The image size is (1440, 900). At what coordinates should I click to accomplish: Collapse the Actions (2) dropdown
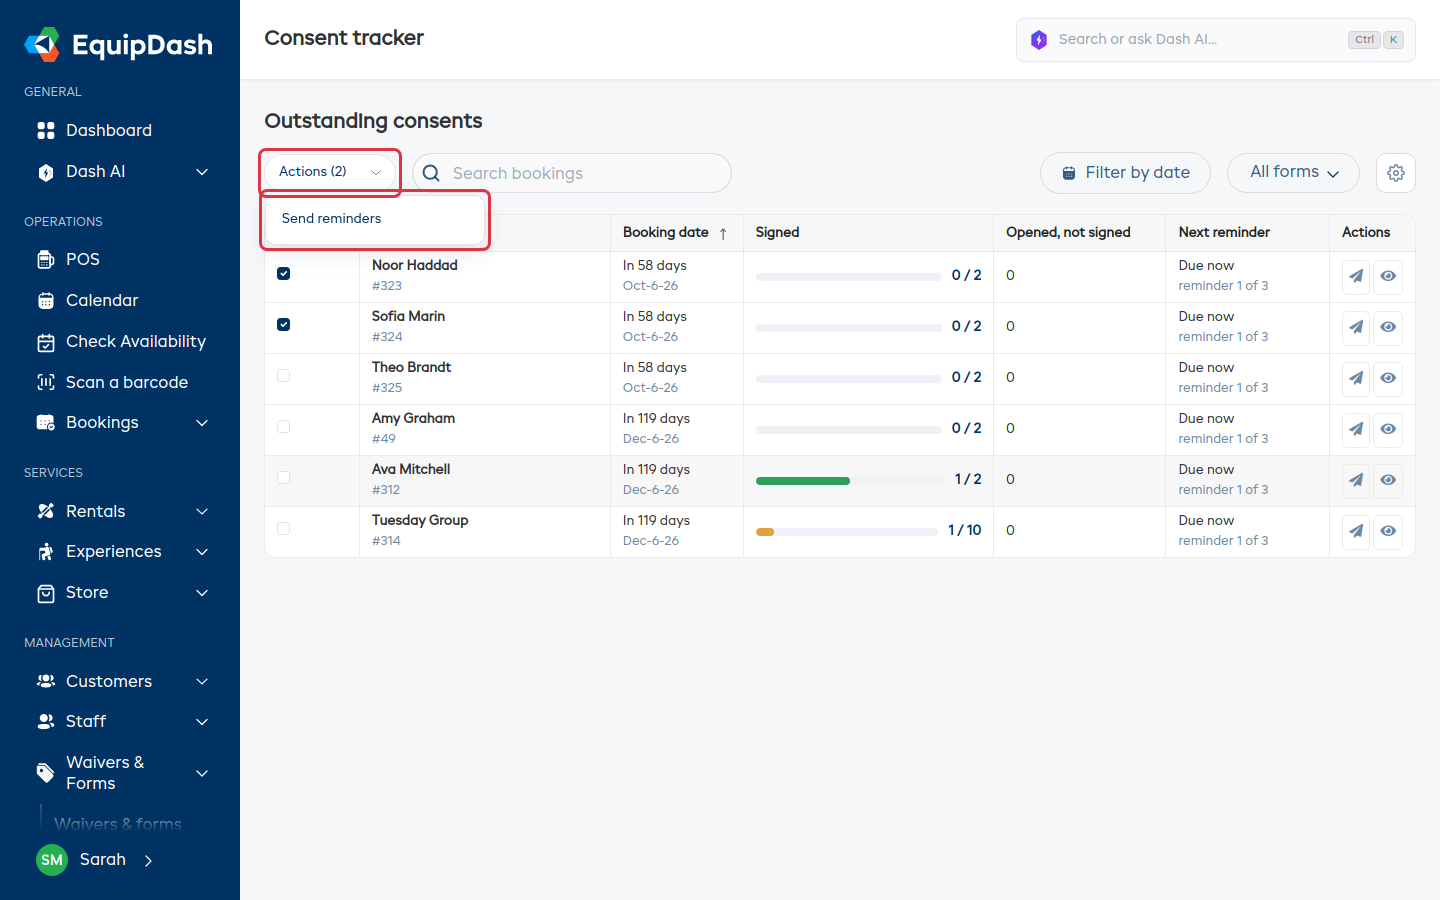coord(330,172)
